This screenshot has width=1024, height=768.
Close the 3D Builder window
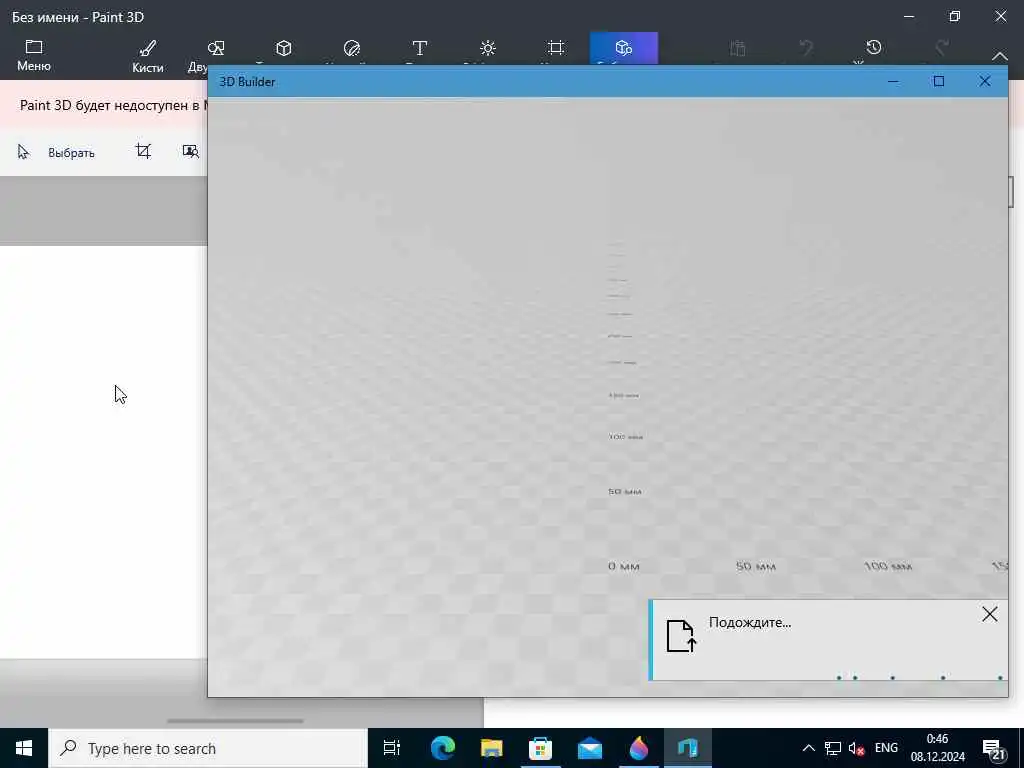985,81
